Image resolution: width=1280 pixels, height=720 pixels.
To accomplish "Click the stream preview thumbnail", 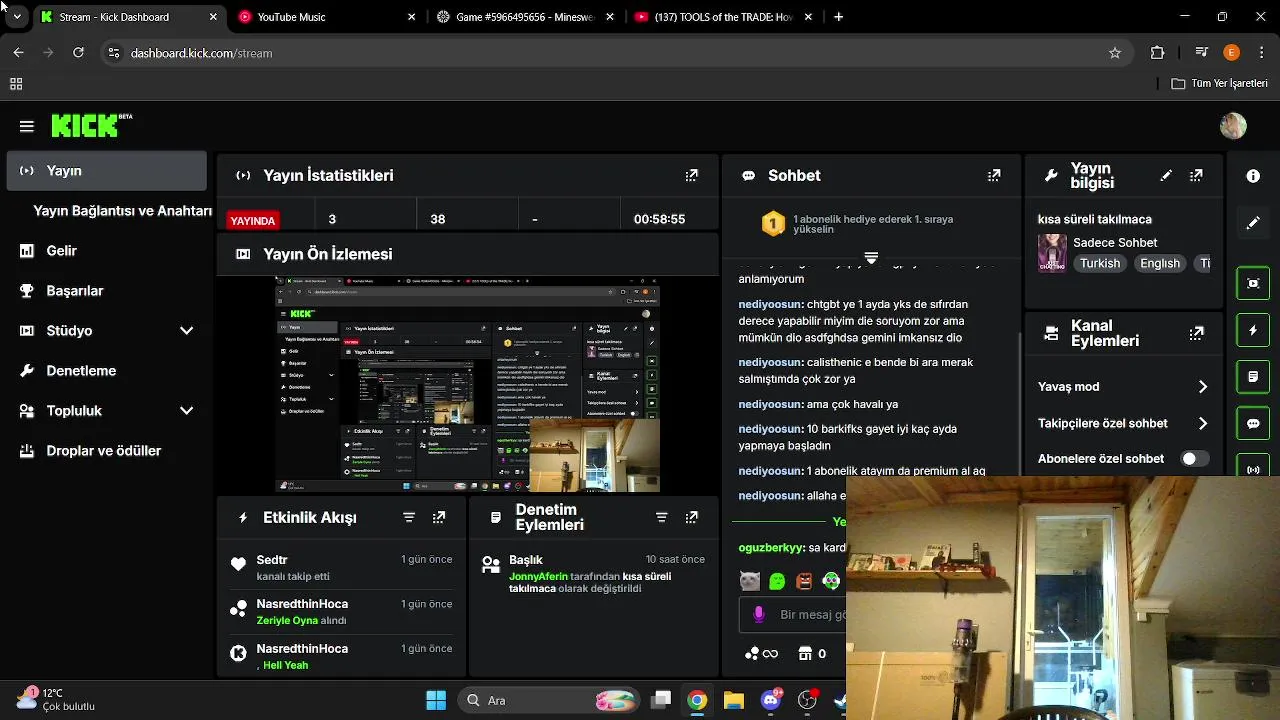I will tap(467, 384).
